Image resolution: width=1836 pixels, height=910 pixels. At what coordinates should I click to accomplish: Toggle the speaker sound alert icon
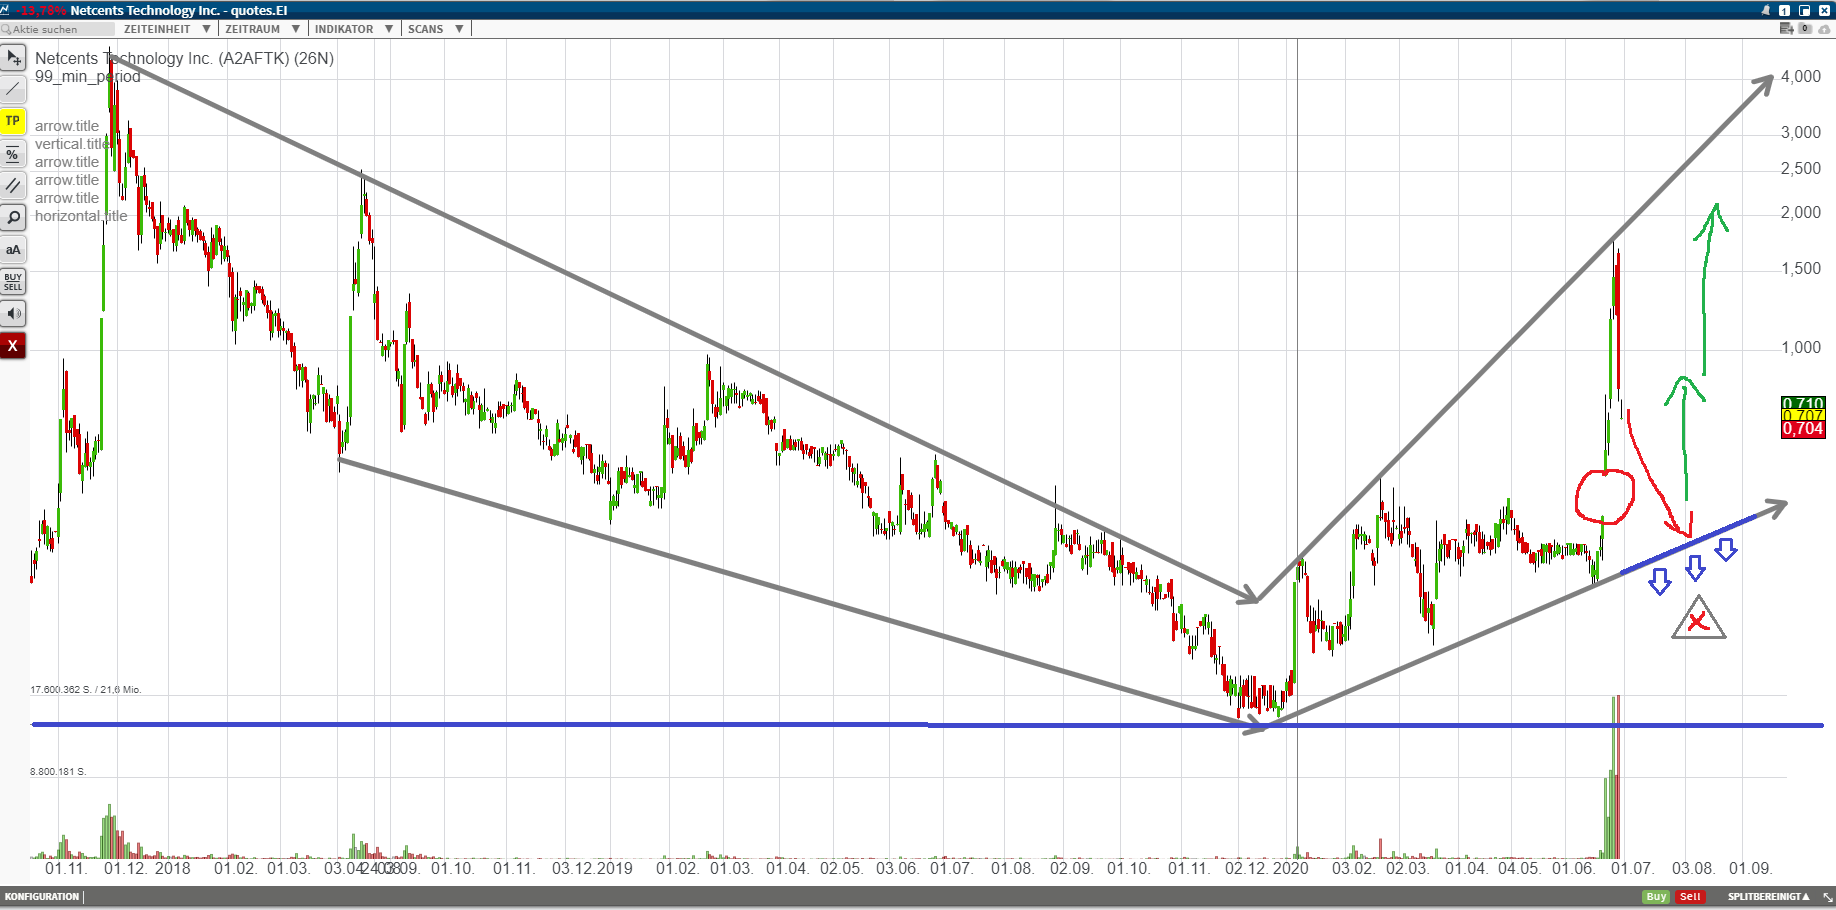pyautogui.click(x=13, y=314)
